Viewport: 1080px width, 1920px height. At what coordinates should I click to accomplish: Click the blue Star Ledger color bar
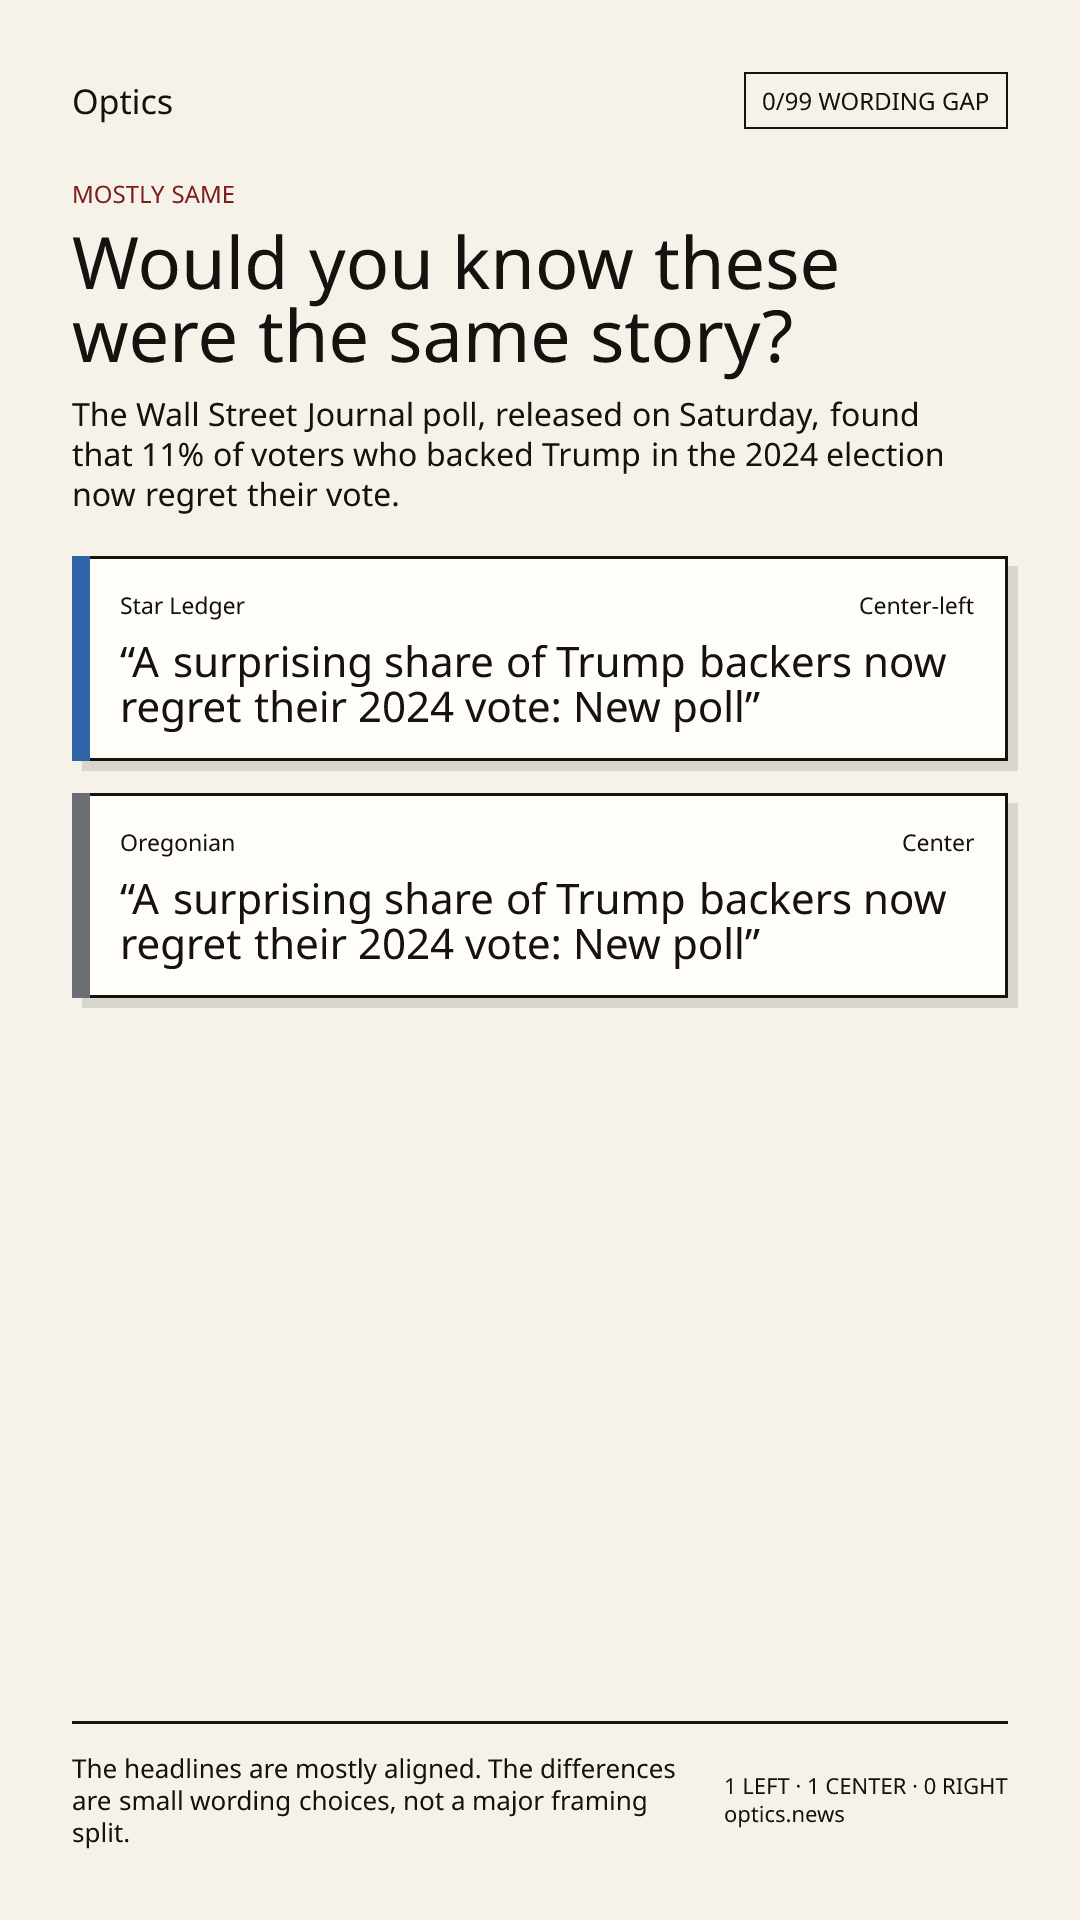[x=81, y=659]
